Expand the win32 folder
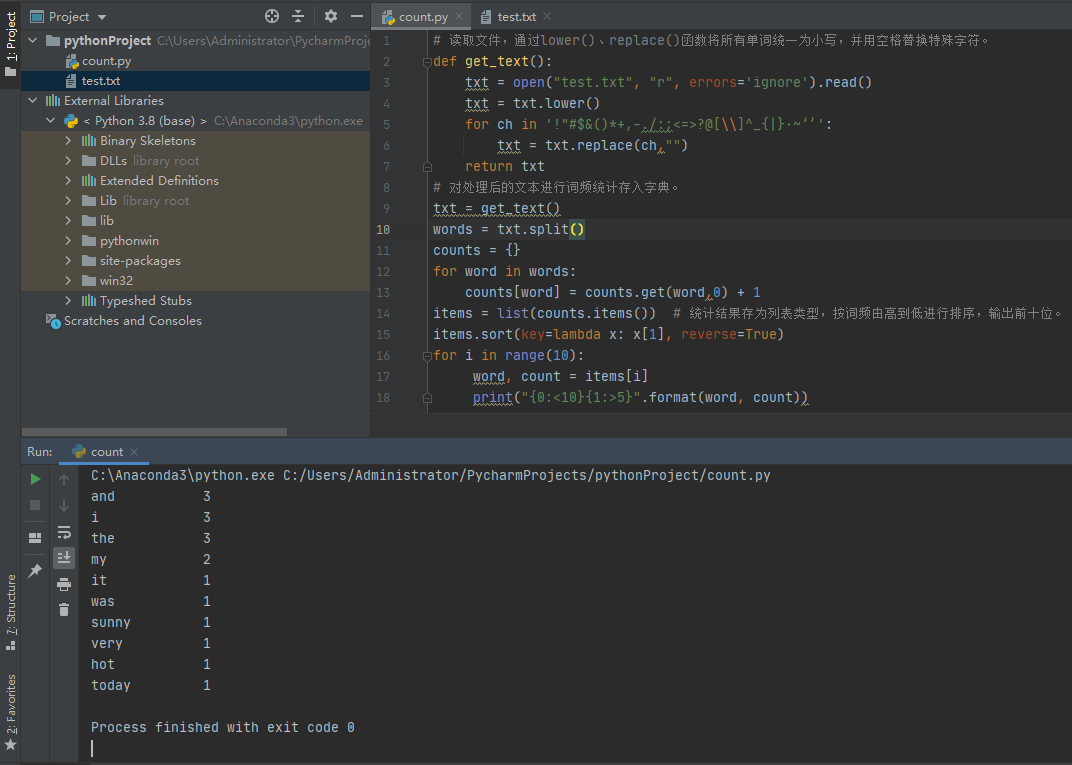This screenshot has width=1072, height=765. [68, 281]
